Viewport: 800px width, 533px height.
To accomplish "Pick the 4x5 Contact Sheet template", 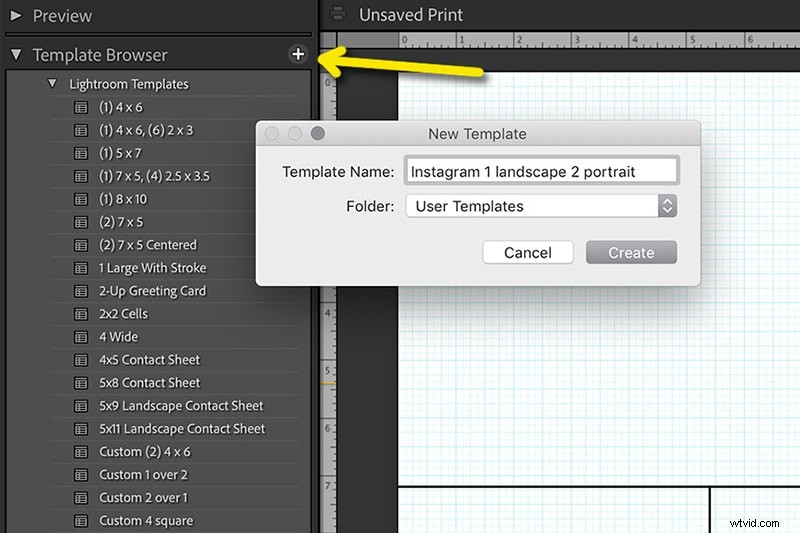I will [x=149, y=360].
